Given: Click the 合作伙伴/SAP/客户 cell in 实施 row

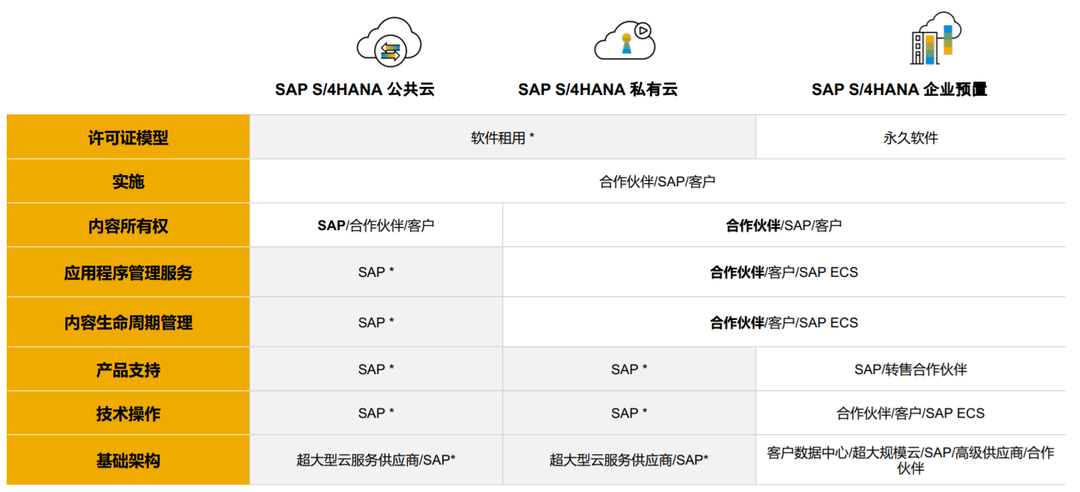Looking at the screenshot, I should point(657,182).
